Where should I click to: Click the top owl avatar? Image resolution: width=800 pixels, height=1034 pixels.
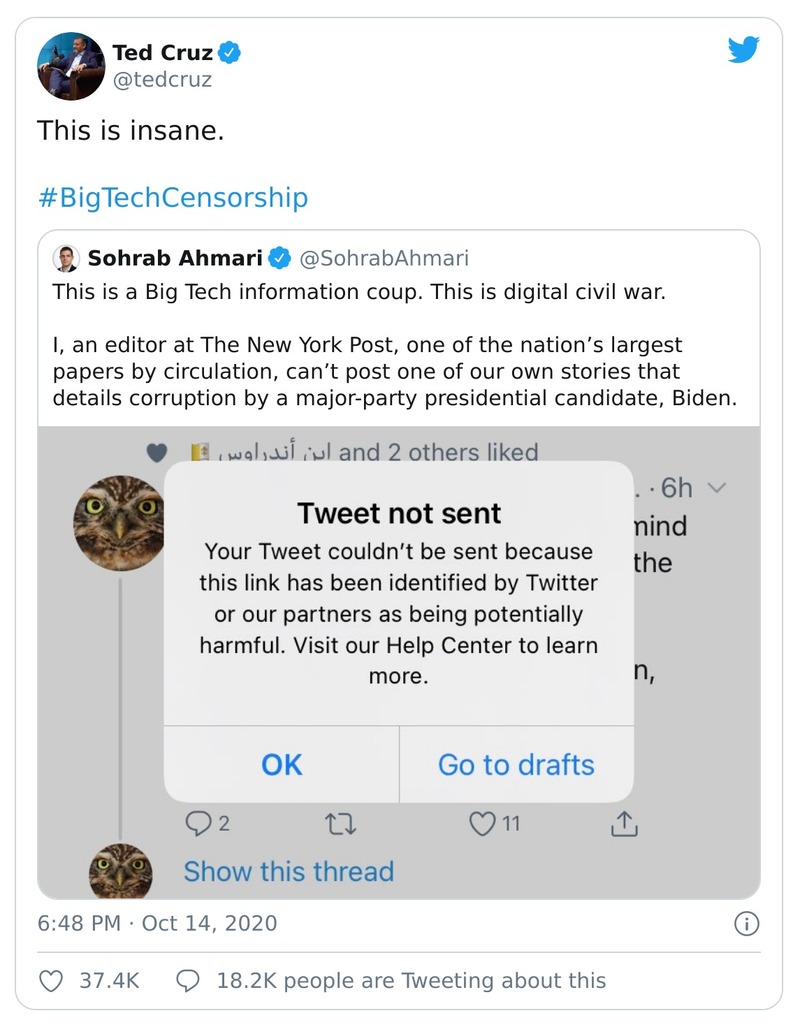tap(118, 523)
